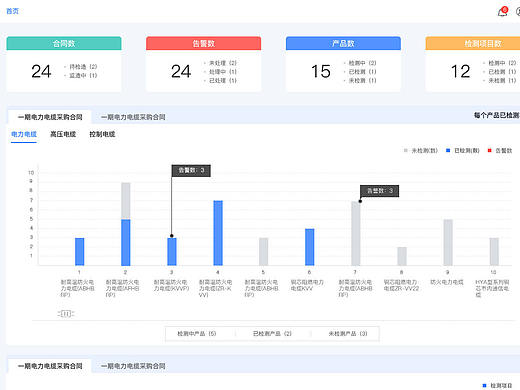Select the 检测中产品 (5) filter button
Image resolution: width=520 pixels, height=390 pixels.
(197, 334)
